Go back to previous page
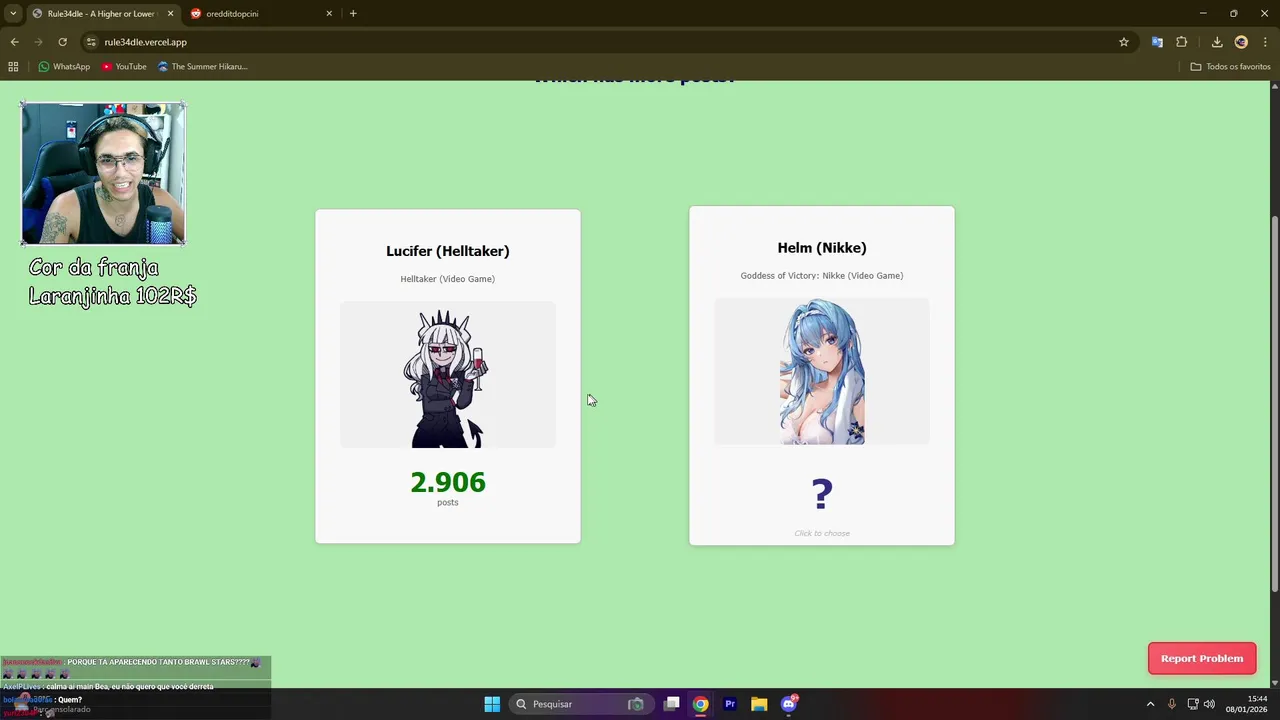Viewport: 1280px width, 720px height. [14, 42]
